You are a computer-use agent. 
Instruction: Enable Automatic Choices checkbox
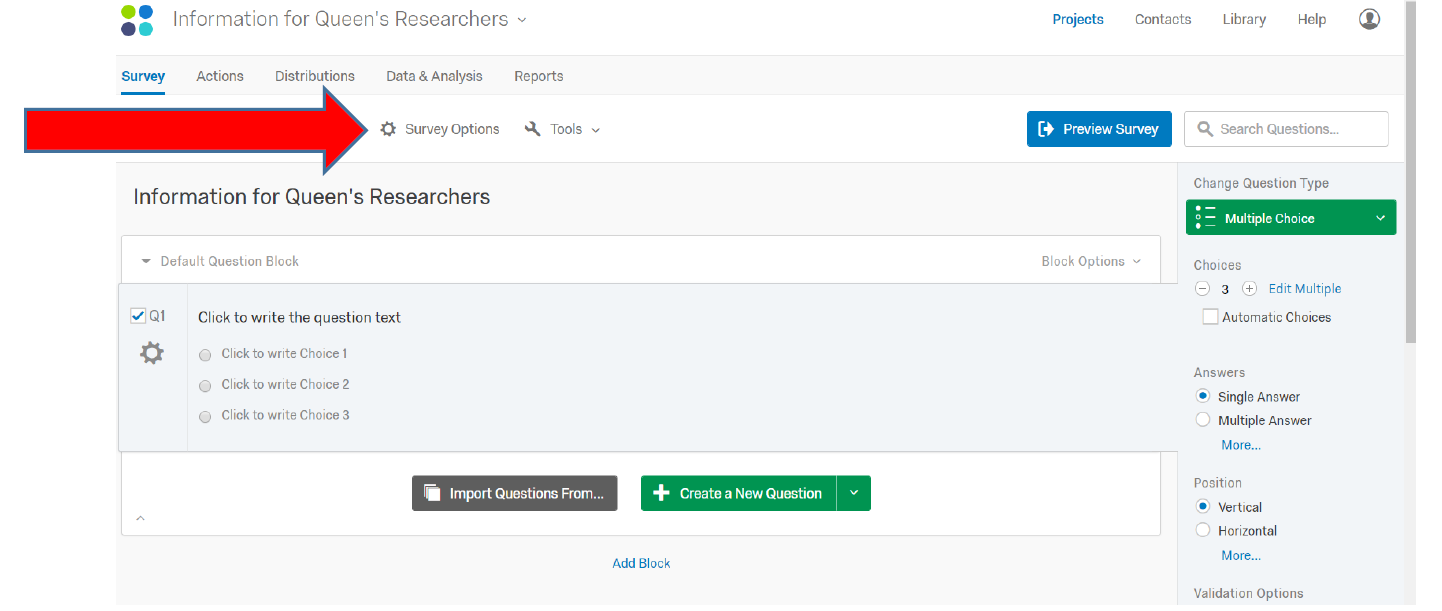(1211, 317)
